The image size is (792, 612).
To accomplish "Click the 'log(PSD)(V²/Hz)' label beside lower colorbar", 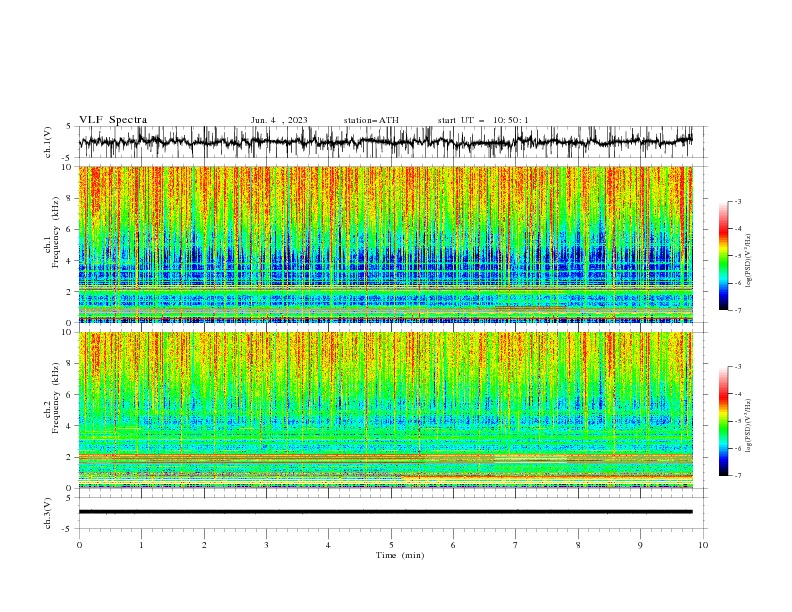I will coord(748,426).
